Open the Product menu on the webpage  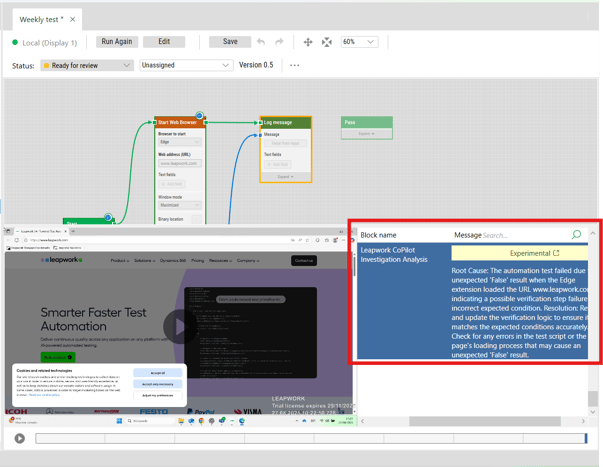120,260
